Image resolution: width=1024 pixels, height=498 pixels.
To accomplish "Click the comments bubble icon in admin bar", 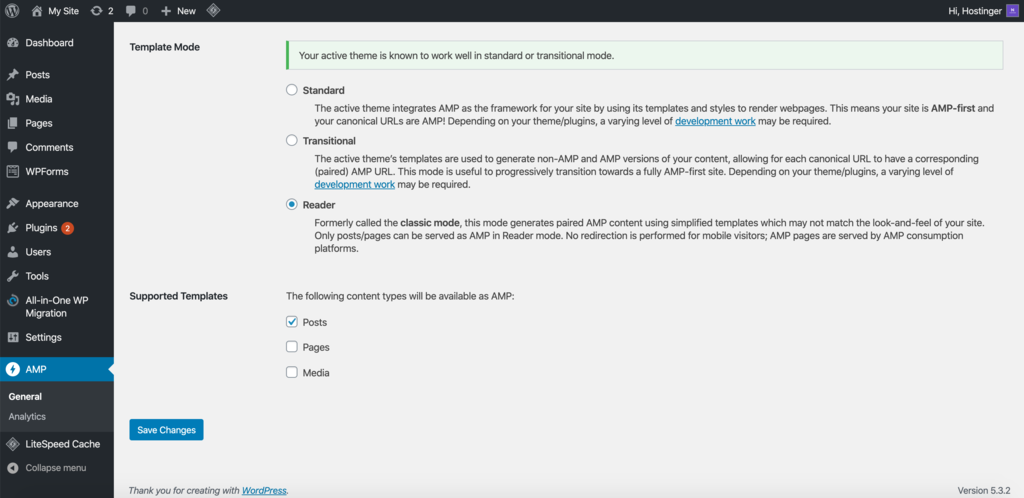I will click(x=131, y=10).
